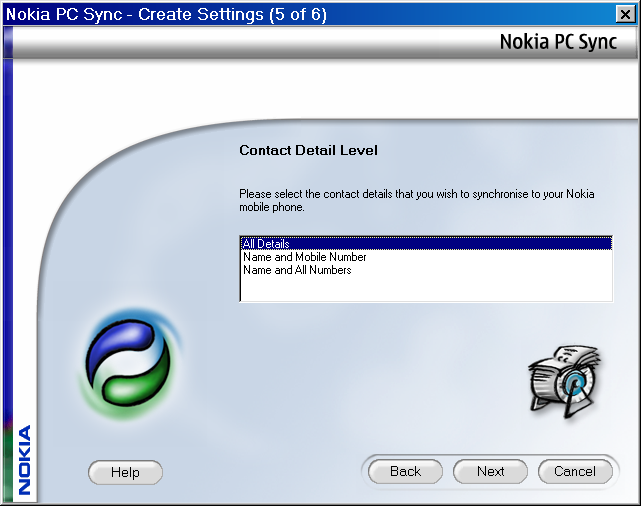Go Back to the previous step
Image resolution: width=641 pixels, height=506 pixels.
405,471
